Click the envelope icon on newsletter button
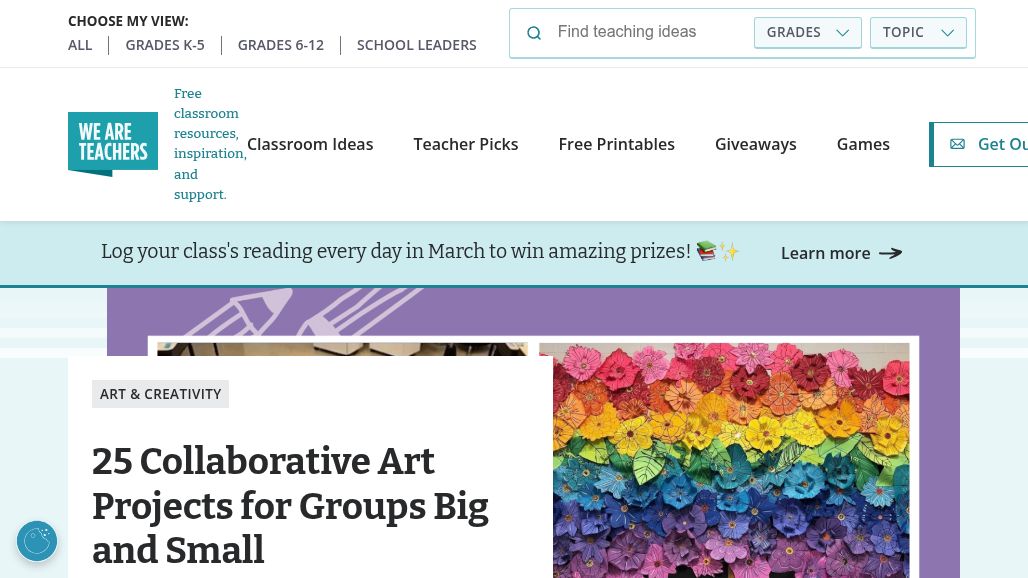The height and width of the screenshot is (578, 1028). click(957, 144)
